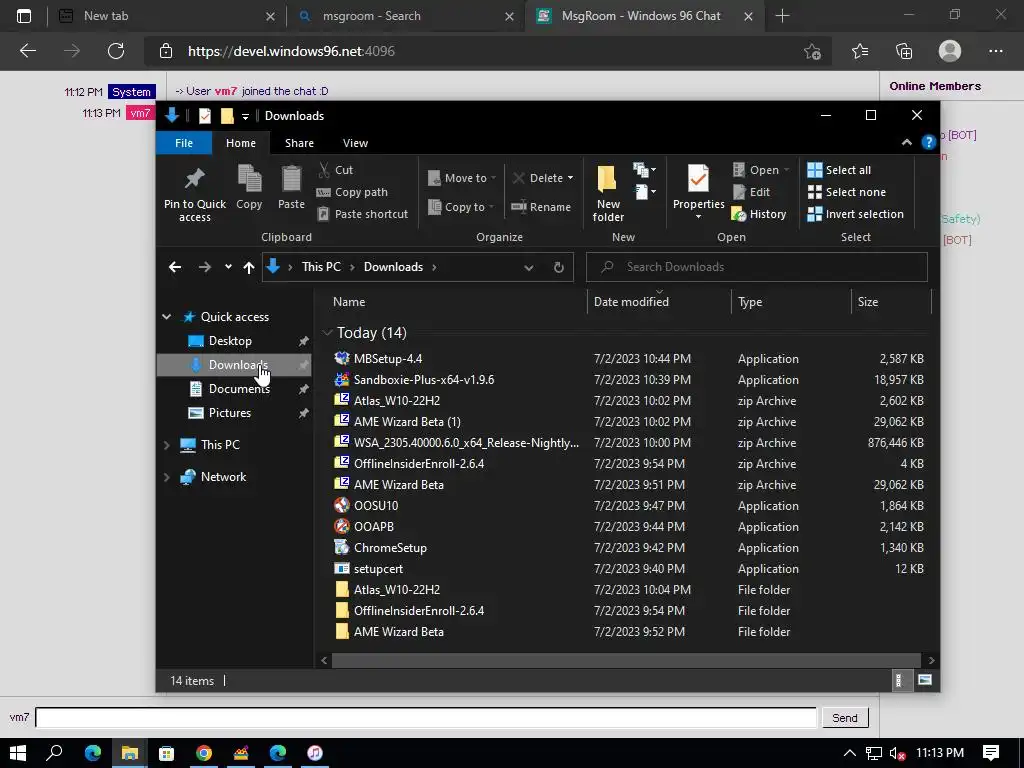
Task: Switch to large icons view
Action: tap(925, 680)
